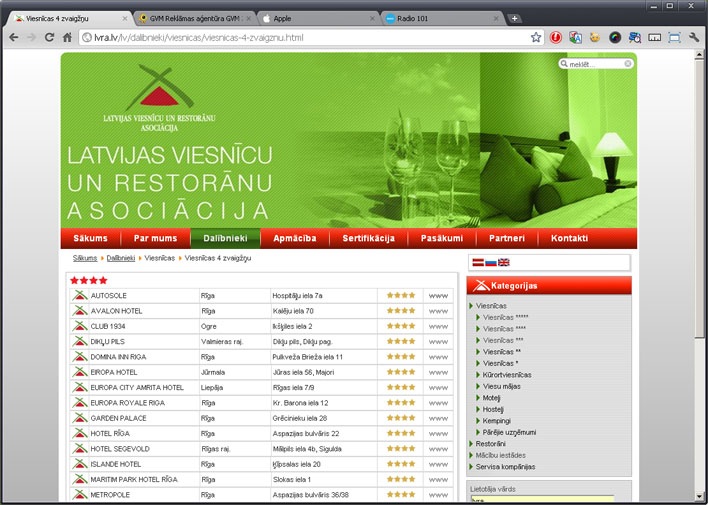Select Pārējie uzņēmumi category
Image resolution: width=708 pixels, height=505 pixels.
coord(509,432)
